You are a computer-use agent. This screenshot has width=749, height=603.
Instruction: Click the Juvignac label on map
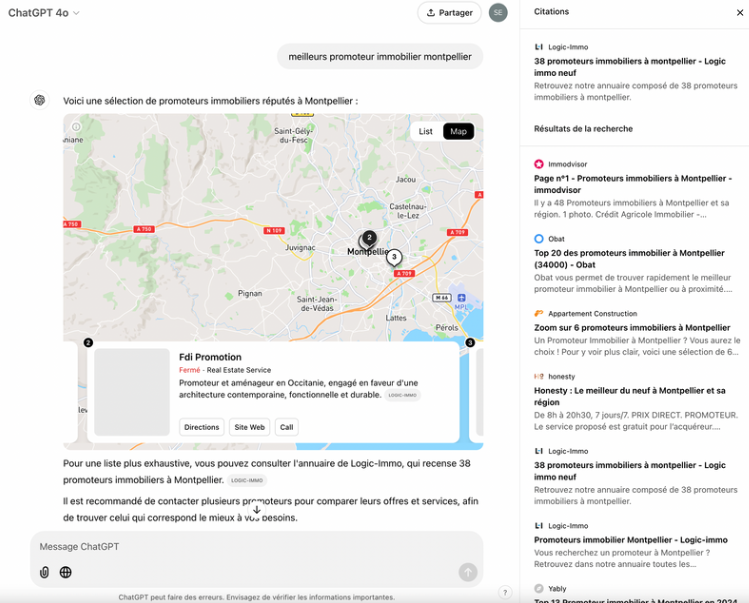point(300,248)
